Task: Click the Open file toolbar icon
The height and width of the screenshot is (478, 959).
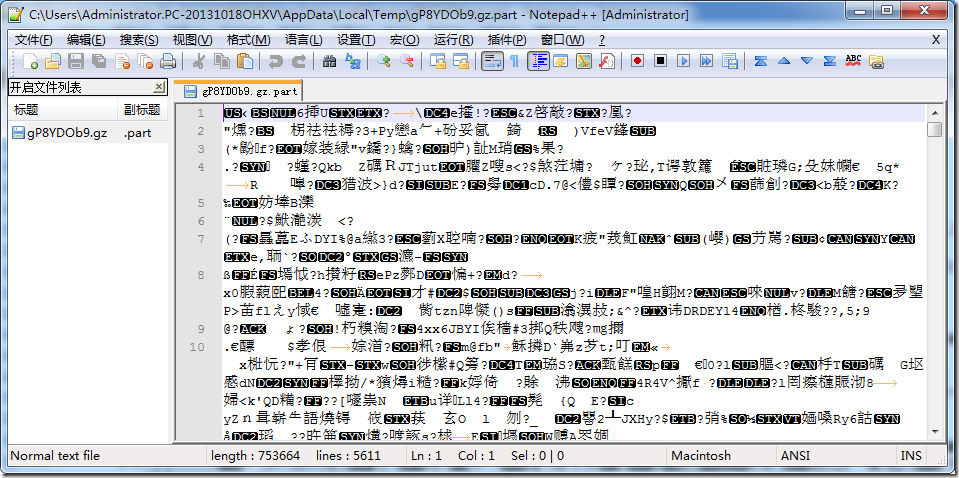Action: click(x=53, y=61)
